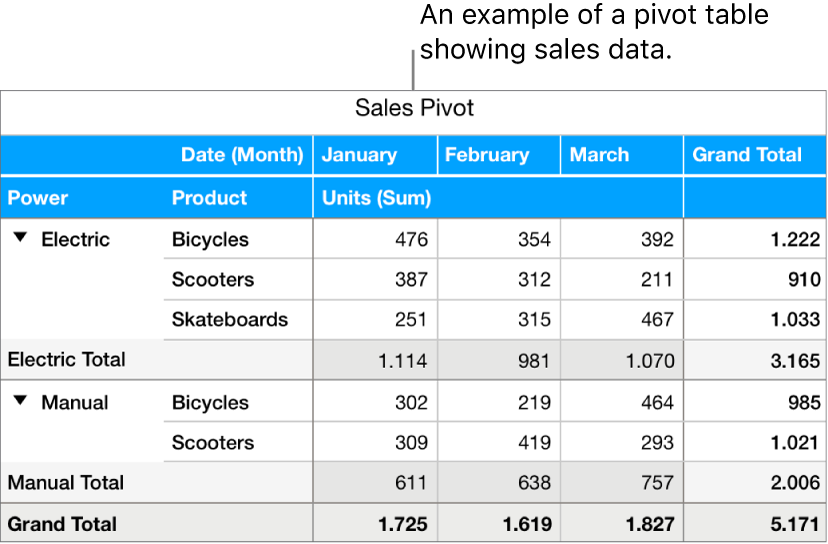Screen dimensions: 828x544
Task: Click the Grand Total row label
Action: [63, 524]
